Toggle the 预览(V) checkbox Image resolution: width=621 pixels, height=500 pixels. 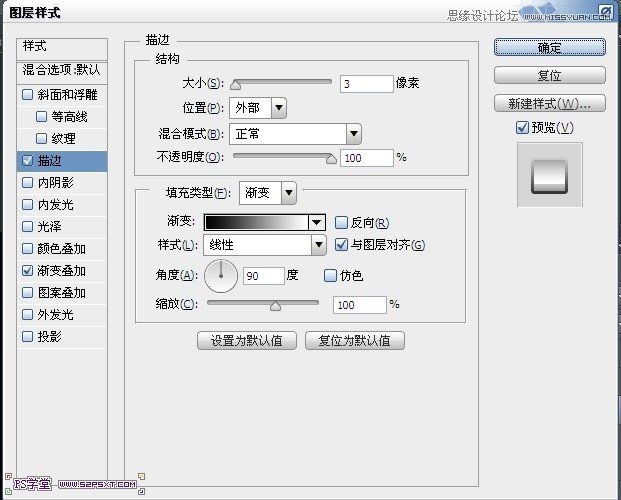click(522, 128)
